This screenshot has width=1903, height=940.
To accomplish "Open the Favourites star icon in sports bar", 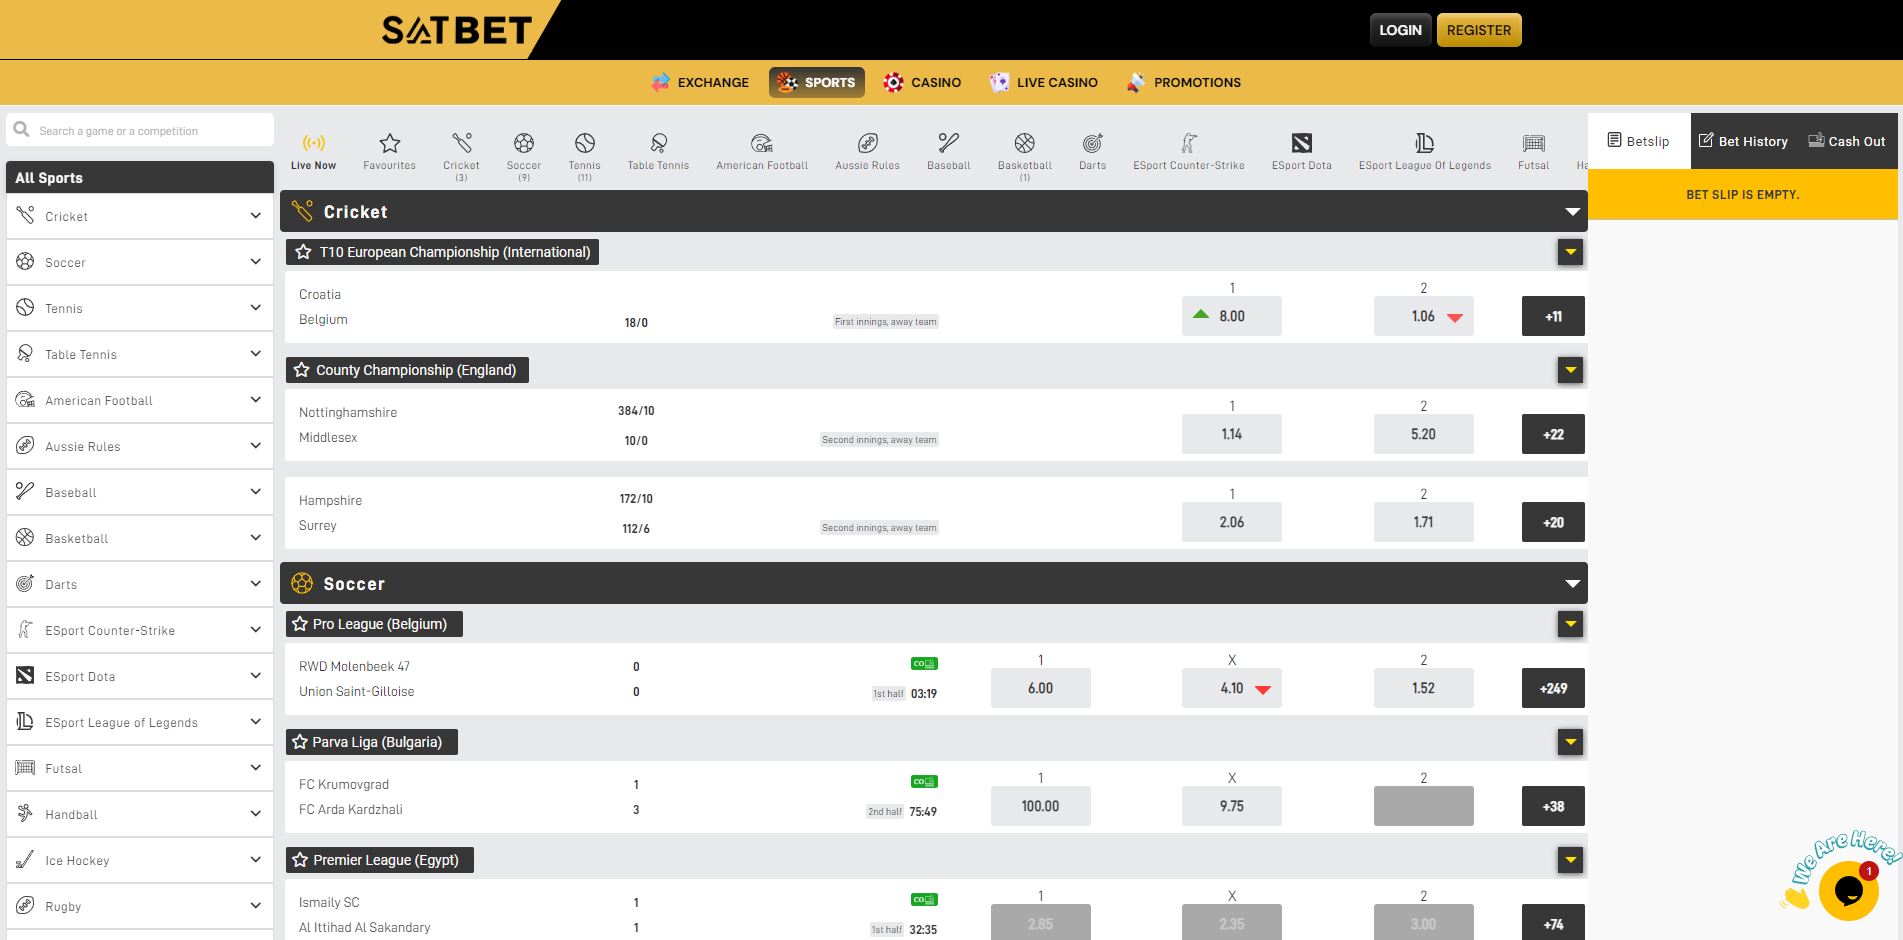I will (x=390, y=143).
